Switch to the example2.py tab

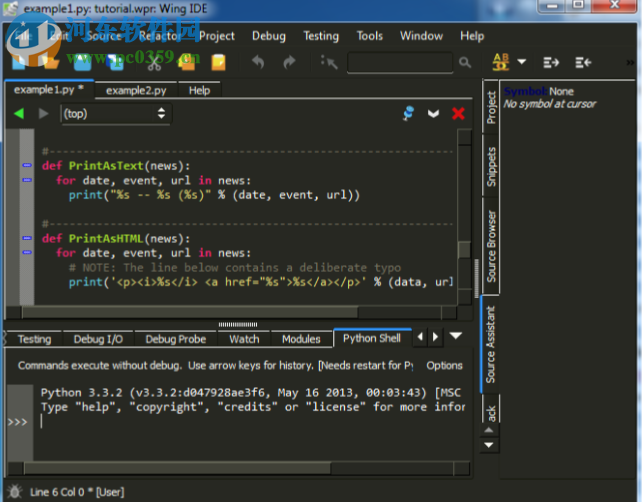(x=136, y=90)
